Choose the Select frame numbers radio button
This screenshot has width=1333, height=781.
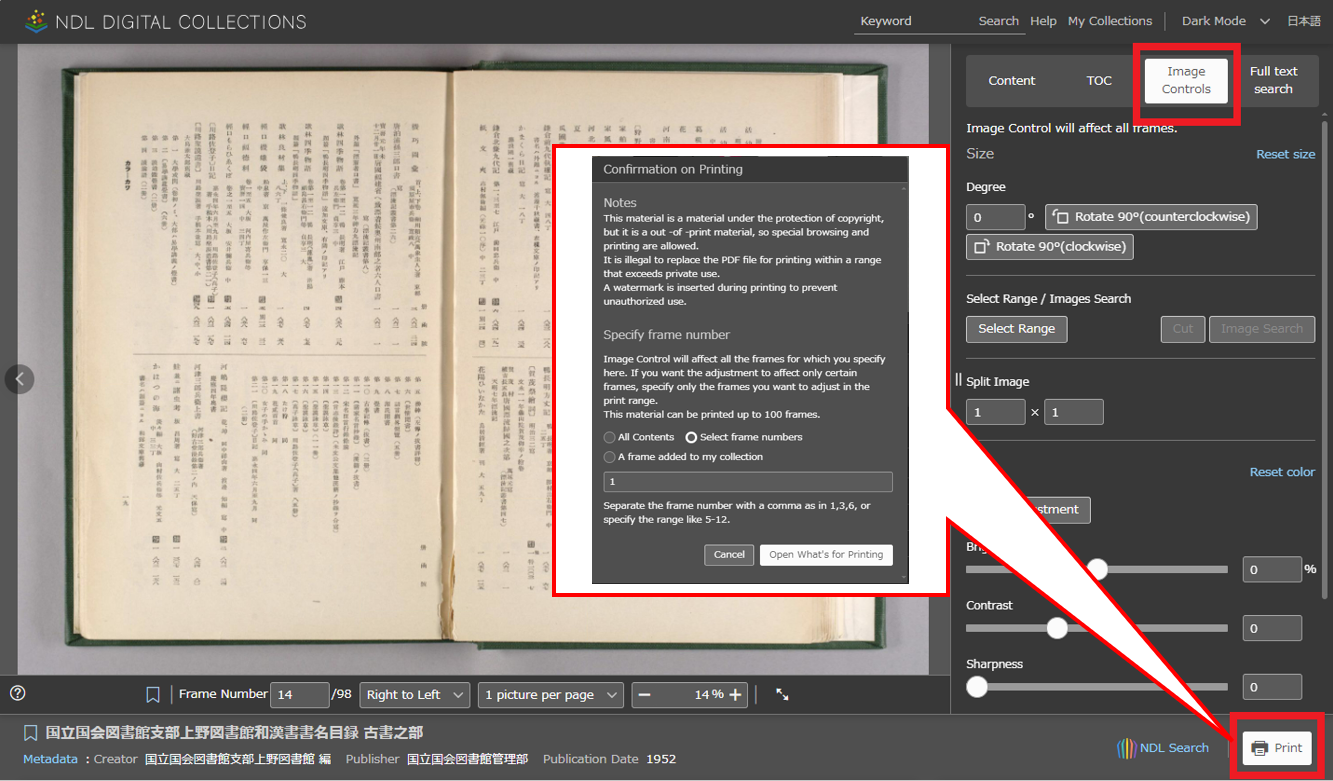point(691,438)
